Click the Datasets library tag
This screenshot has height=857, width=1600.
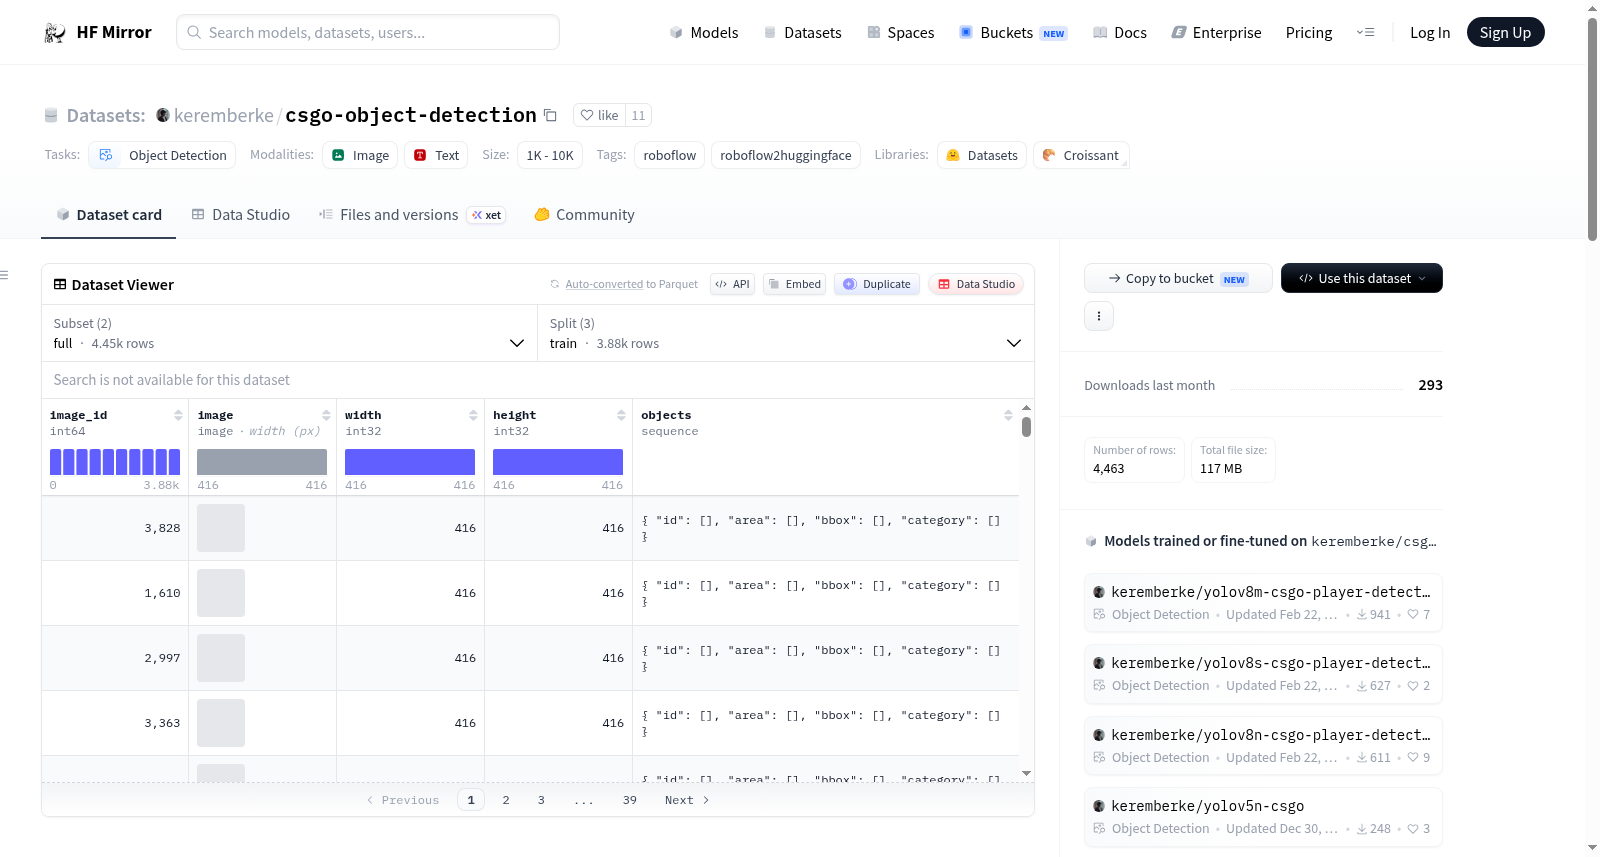[982, 155]
